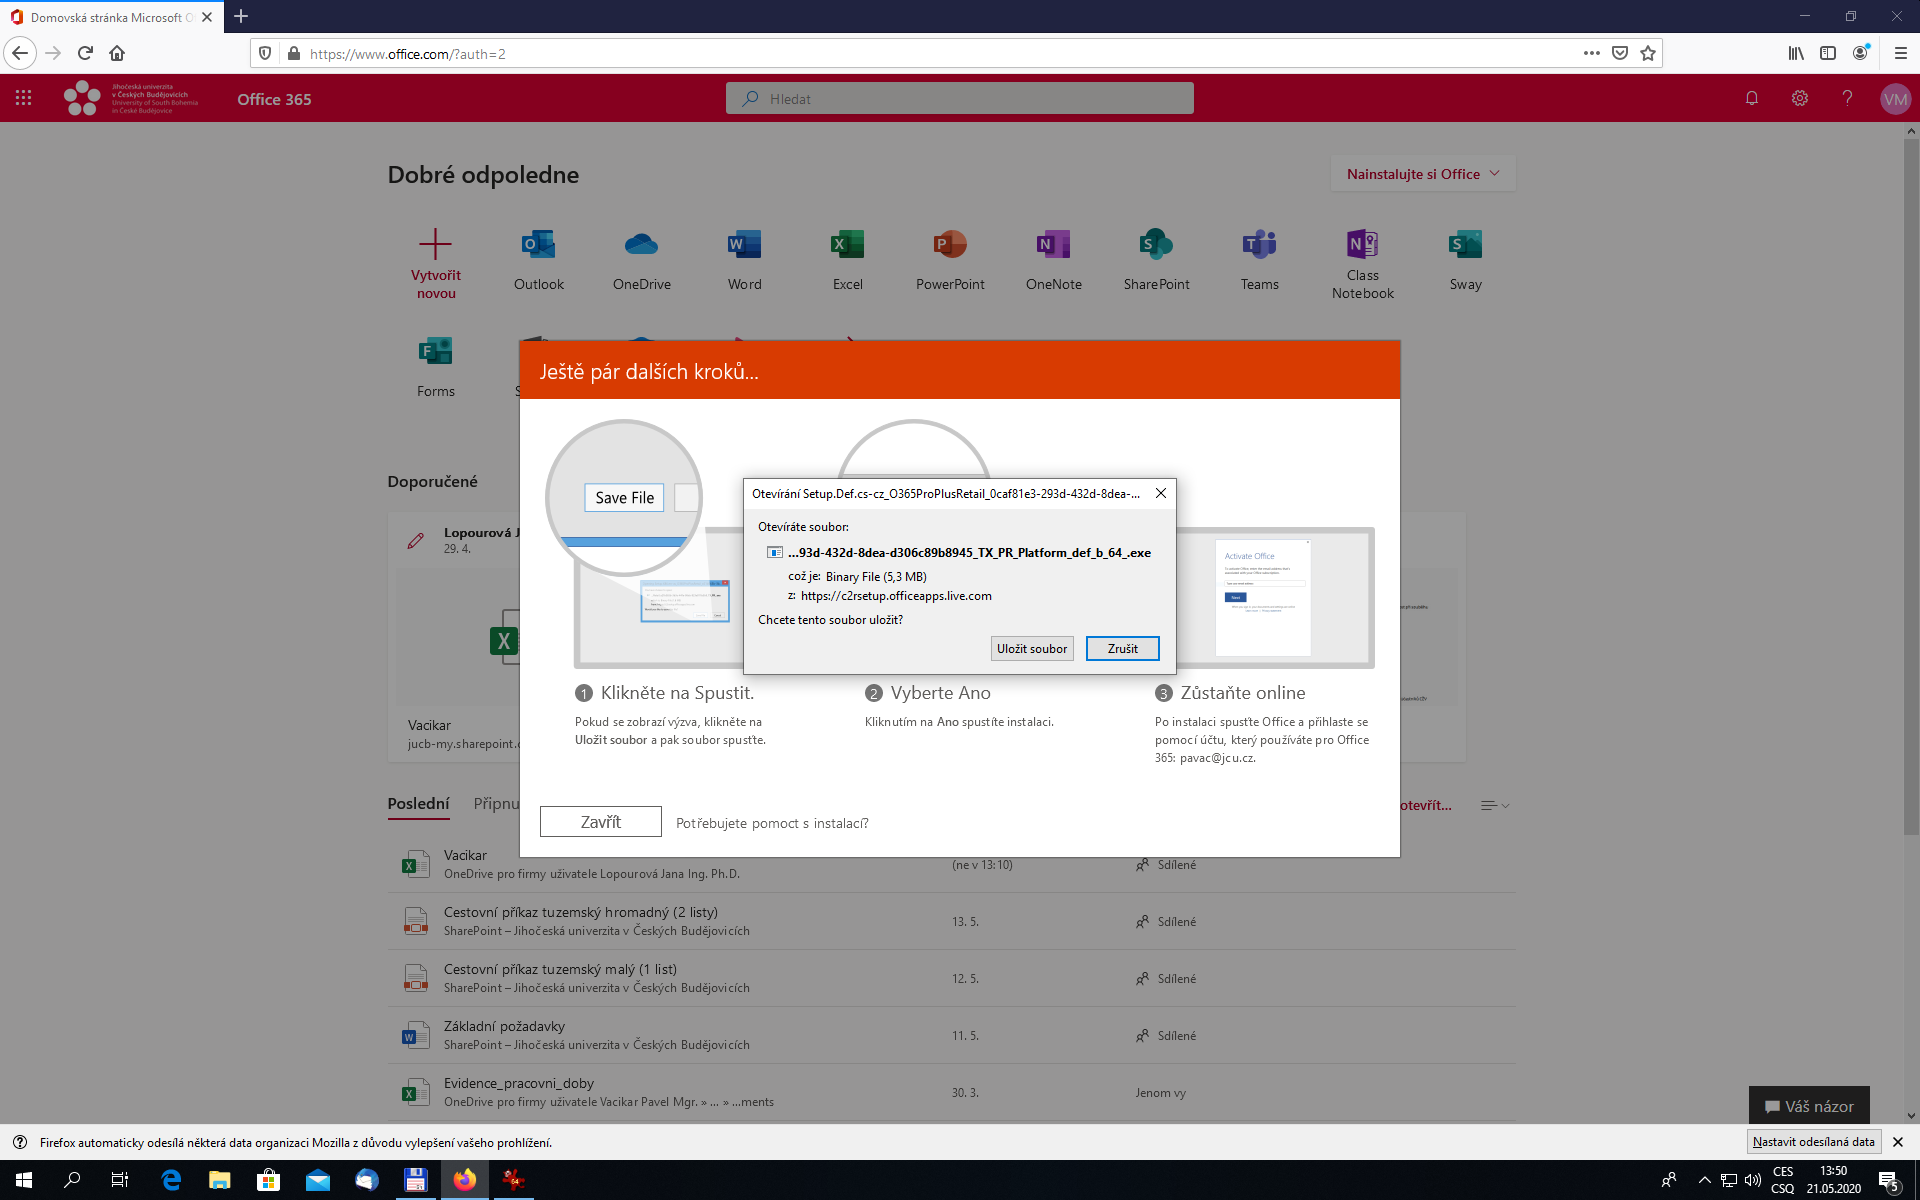Click Uložit soubor to save the file

[1032, 648]
